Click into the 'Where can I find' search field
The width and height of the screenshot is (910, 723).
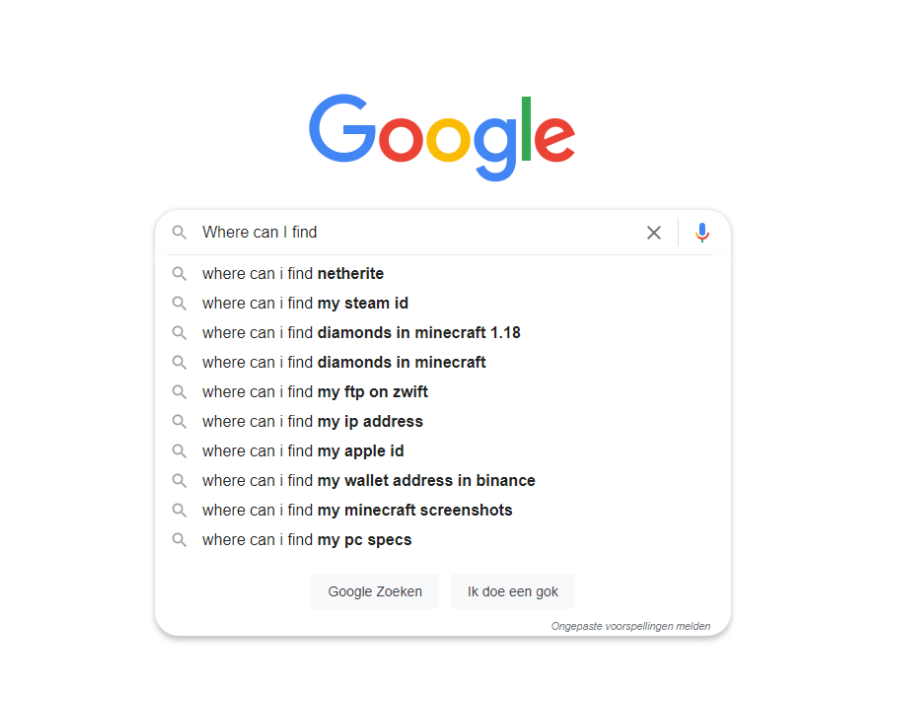click(418, 233)
